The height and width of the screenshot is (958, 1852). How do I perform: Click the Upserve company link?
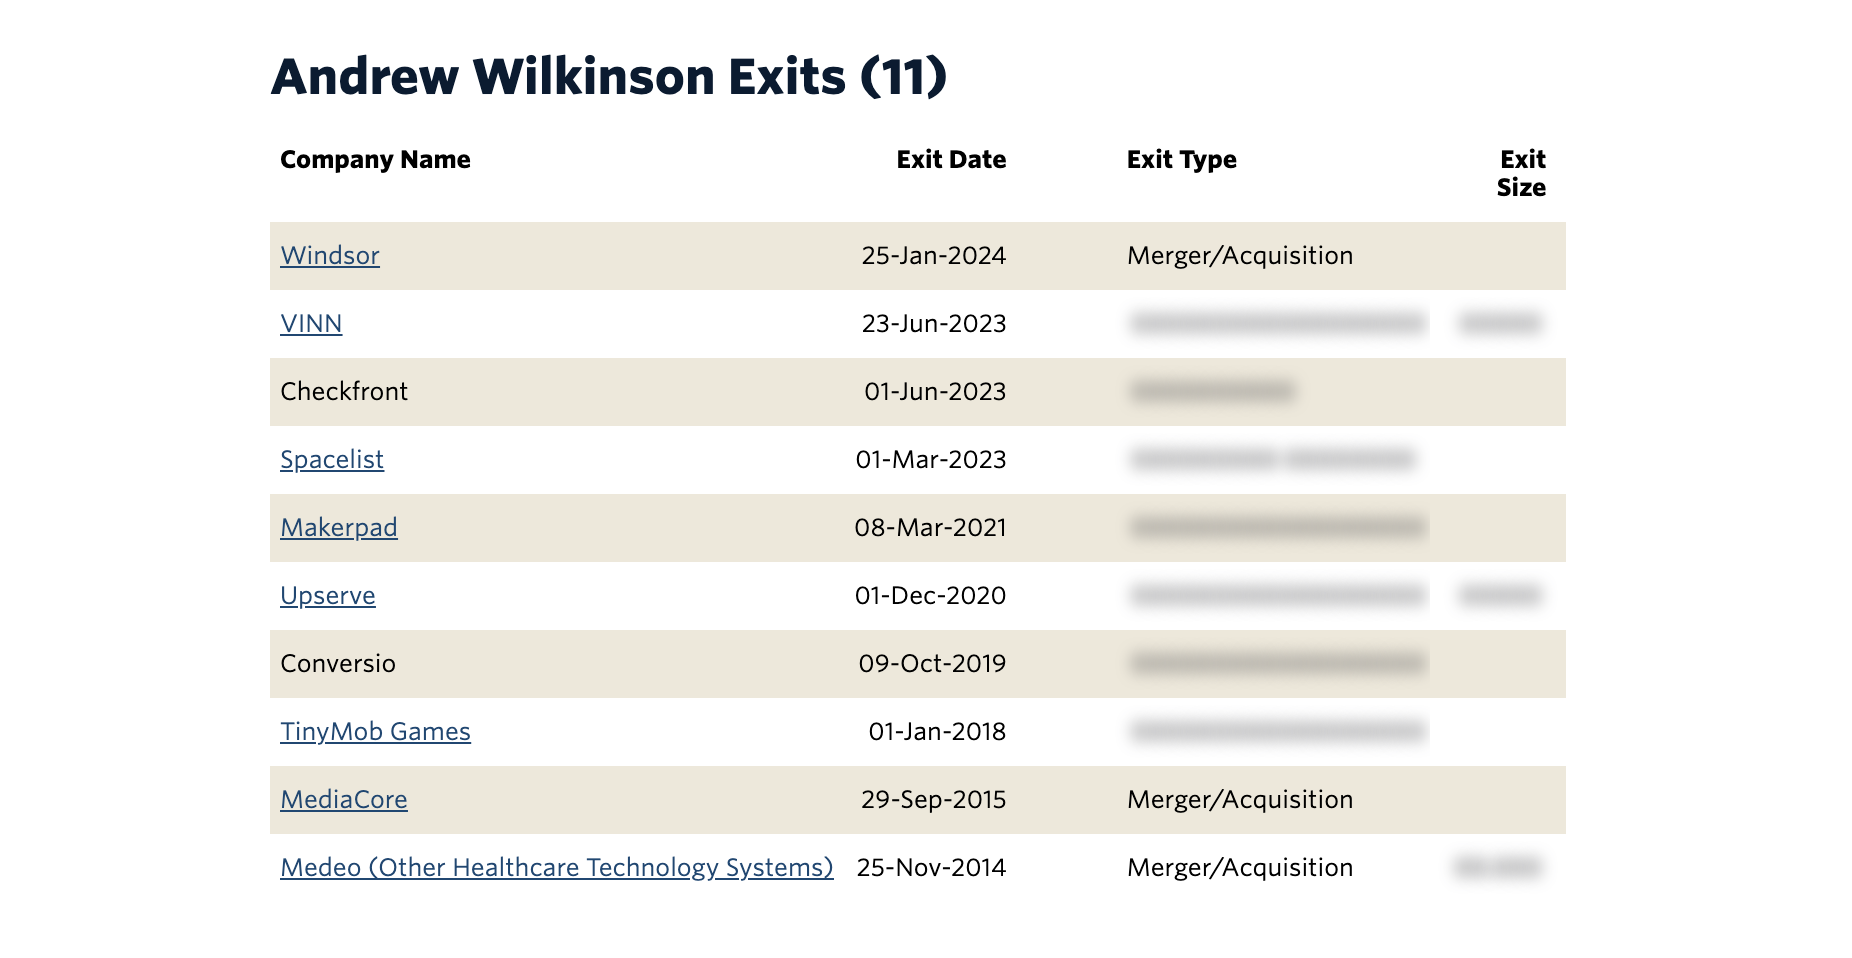[x=327, y=596]
